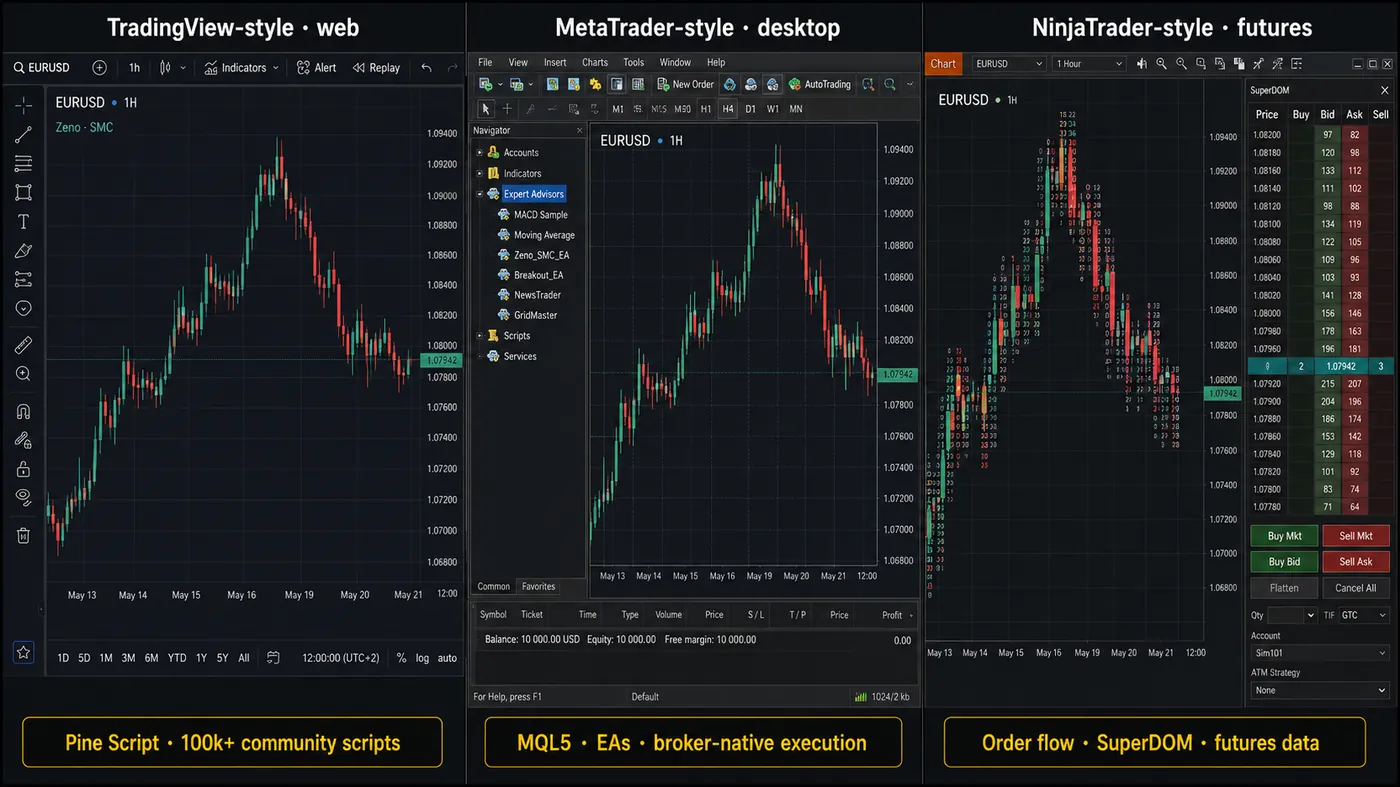1400x787 pixels.
Task: Toggle log scale
Action: click(423, 658)
